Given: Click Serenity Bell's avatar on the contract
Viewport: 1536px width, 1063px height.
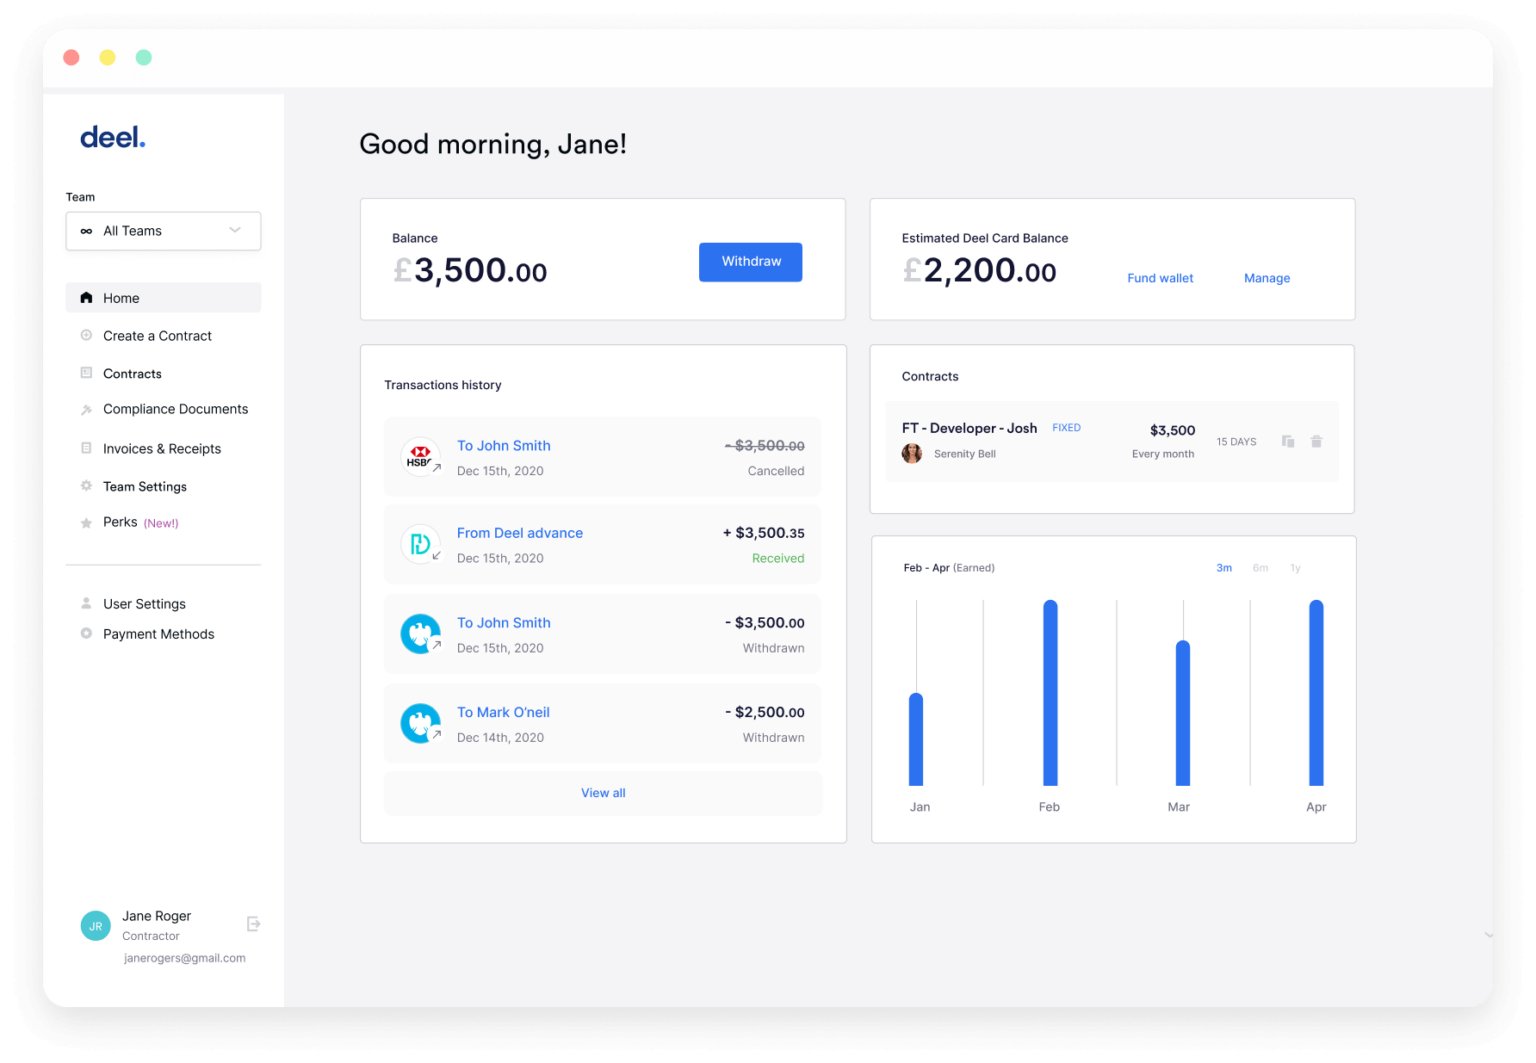Looking at the screenshot, I should (912, 453).
